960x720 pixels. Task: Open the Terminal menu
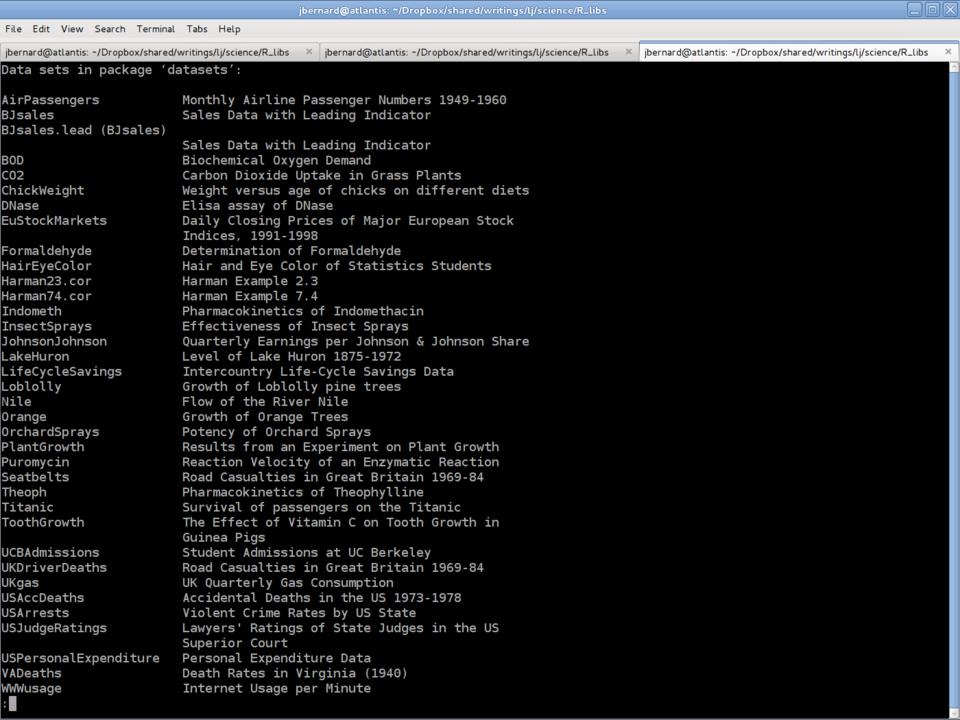click(x=156, y=29)
